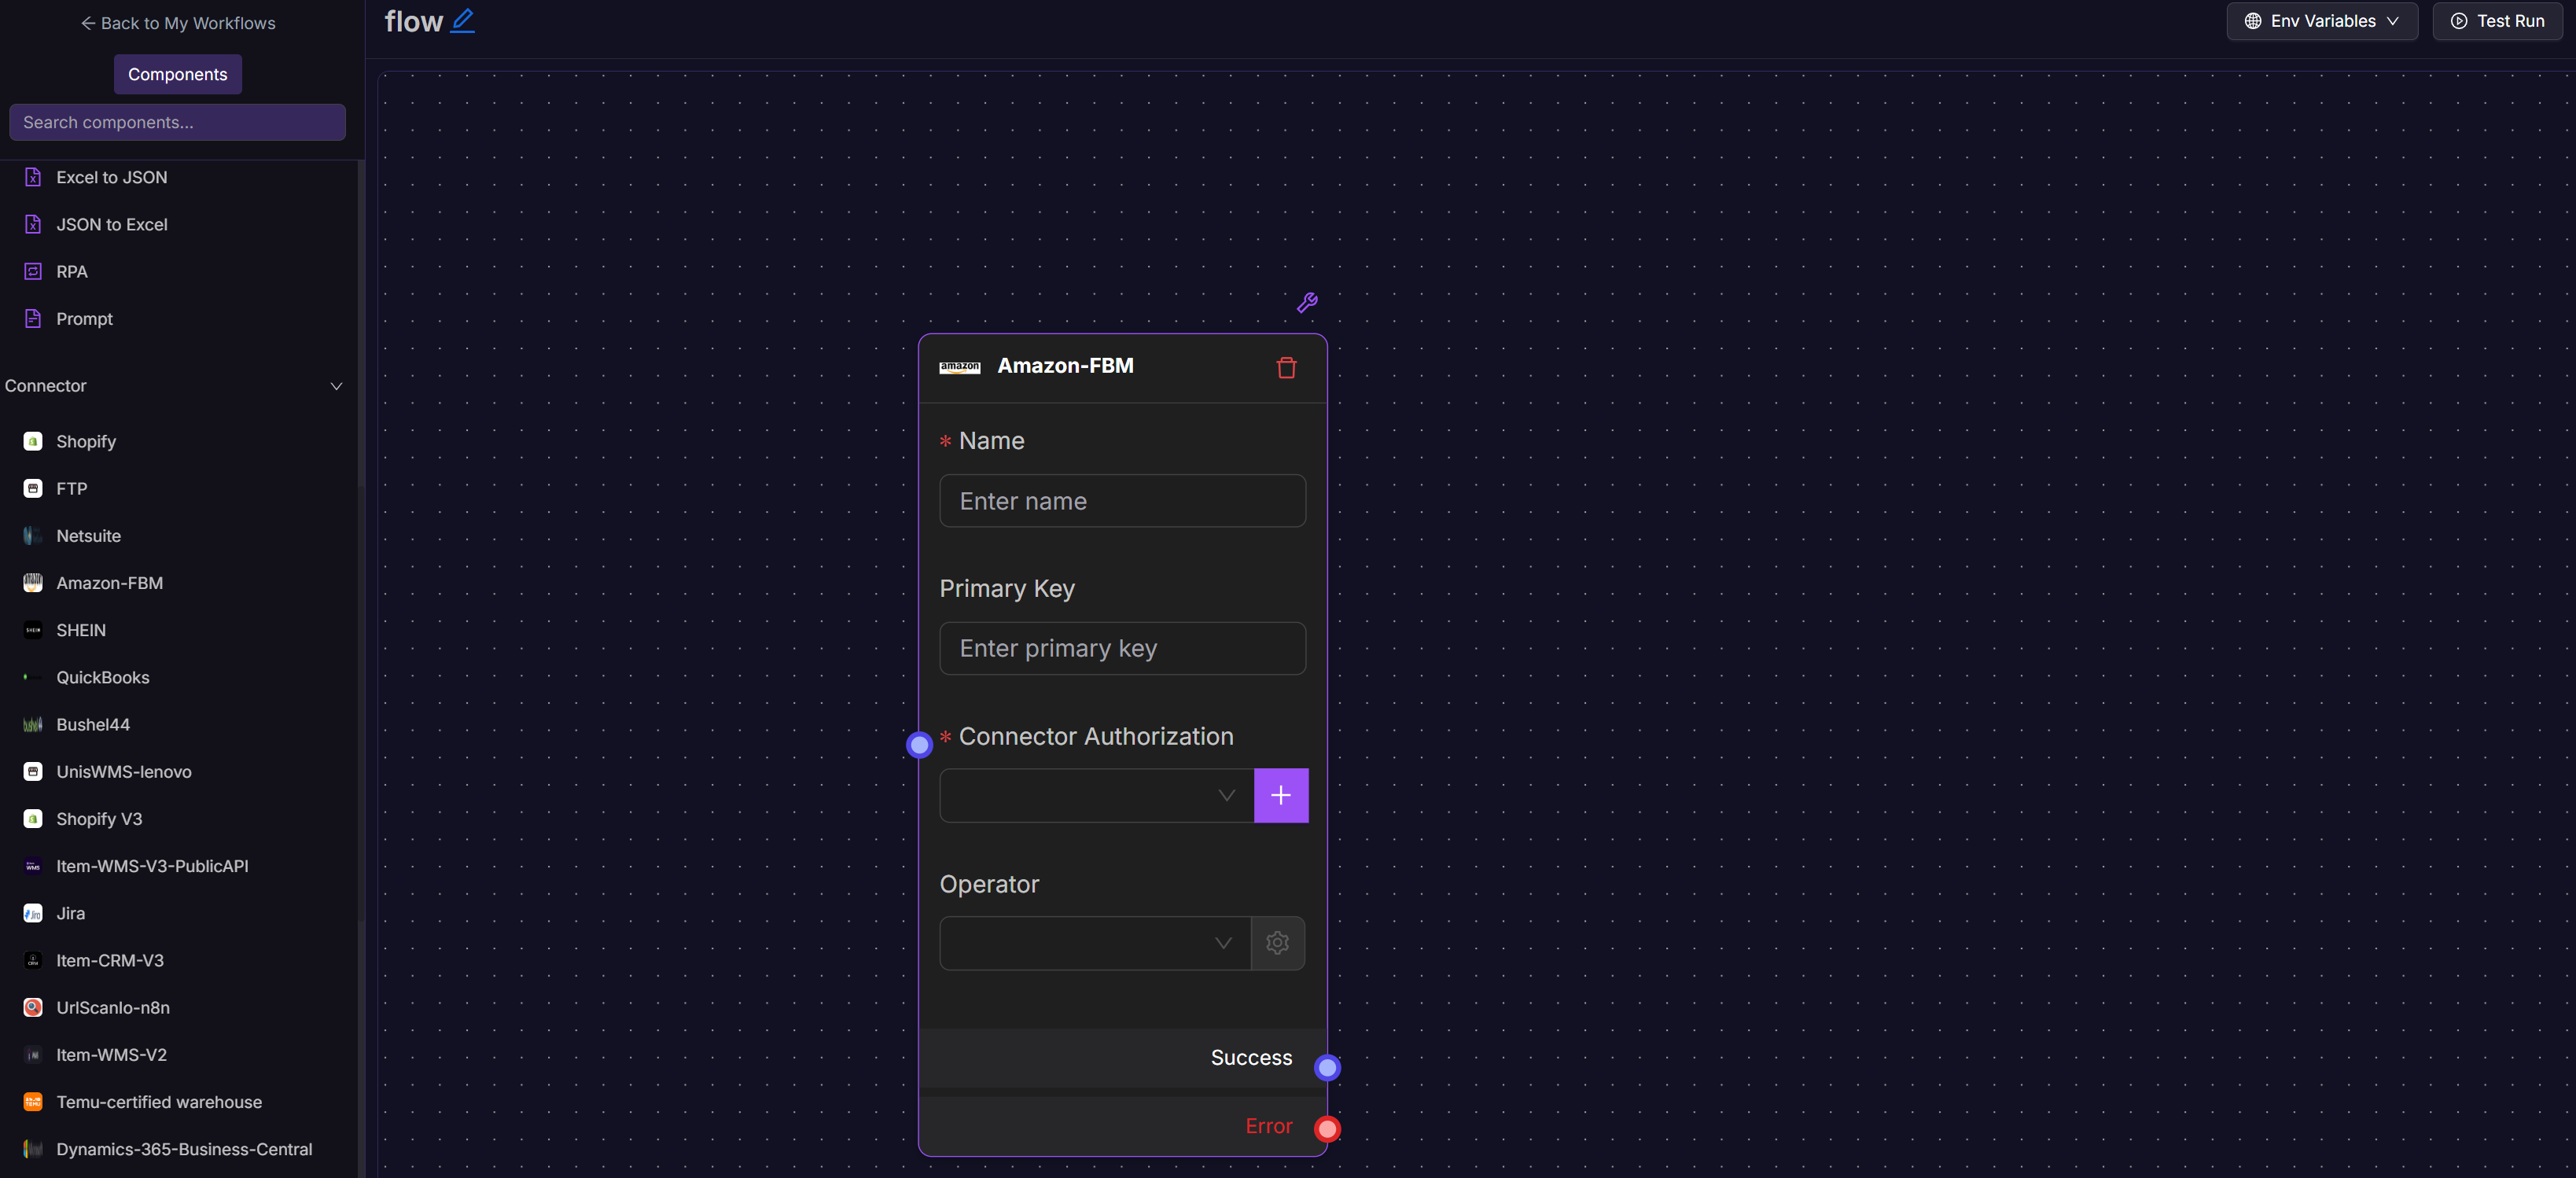2576x1178 pixels.
Task: Click the Enter name input field
Action: 1122,500
